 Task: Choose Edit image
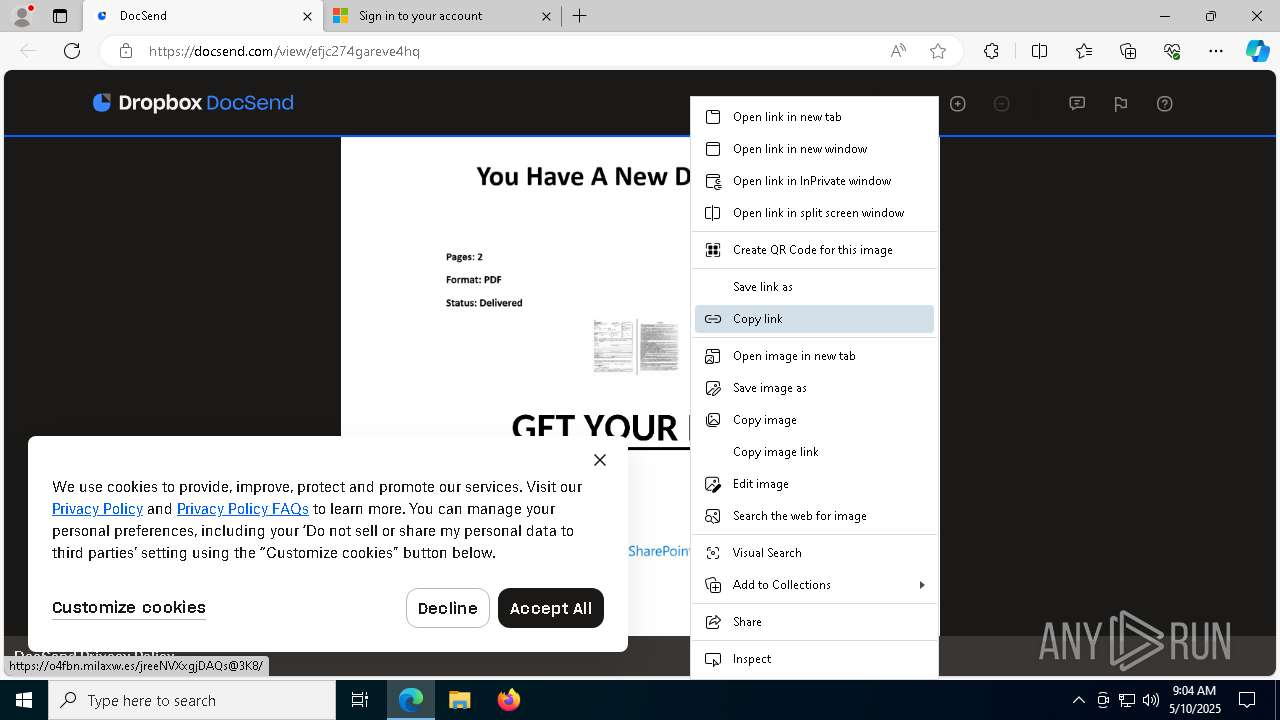coord(814,484)
